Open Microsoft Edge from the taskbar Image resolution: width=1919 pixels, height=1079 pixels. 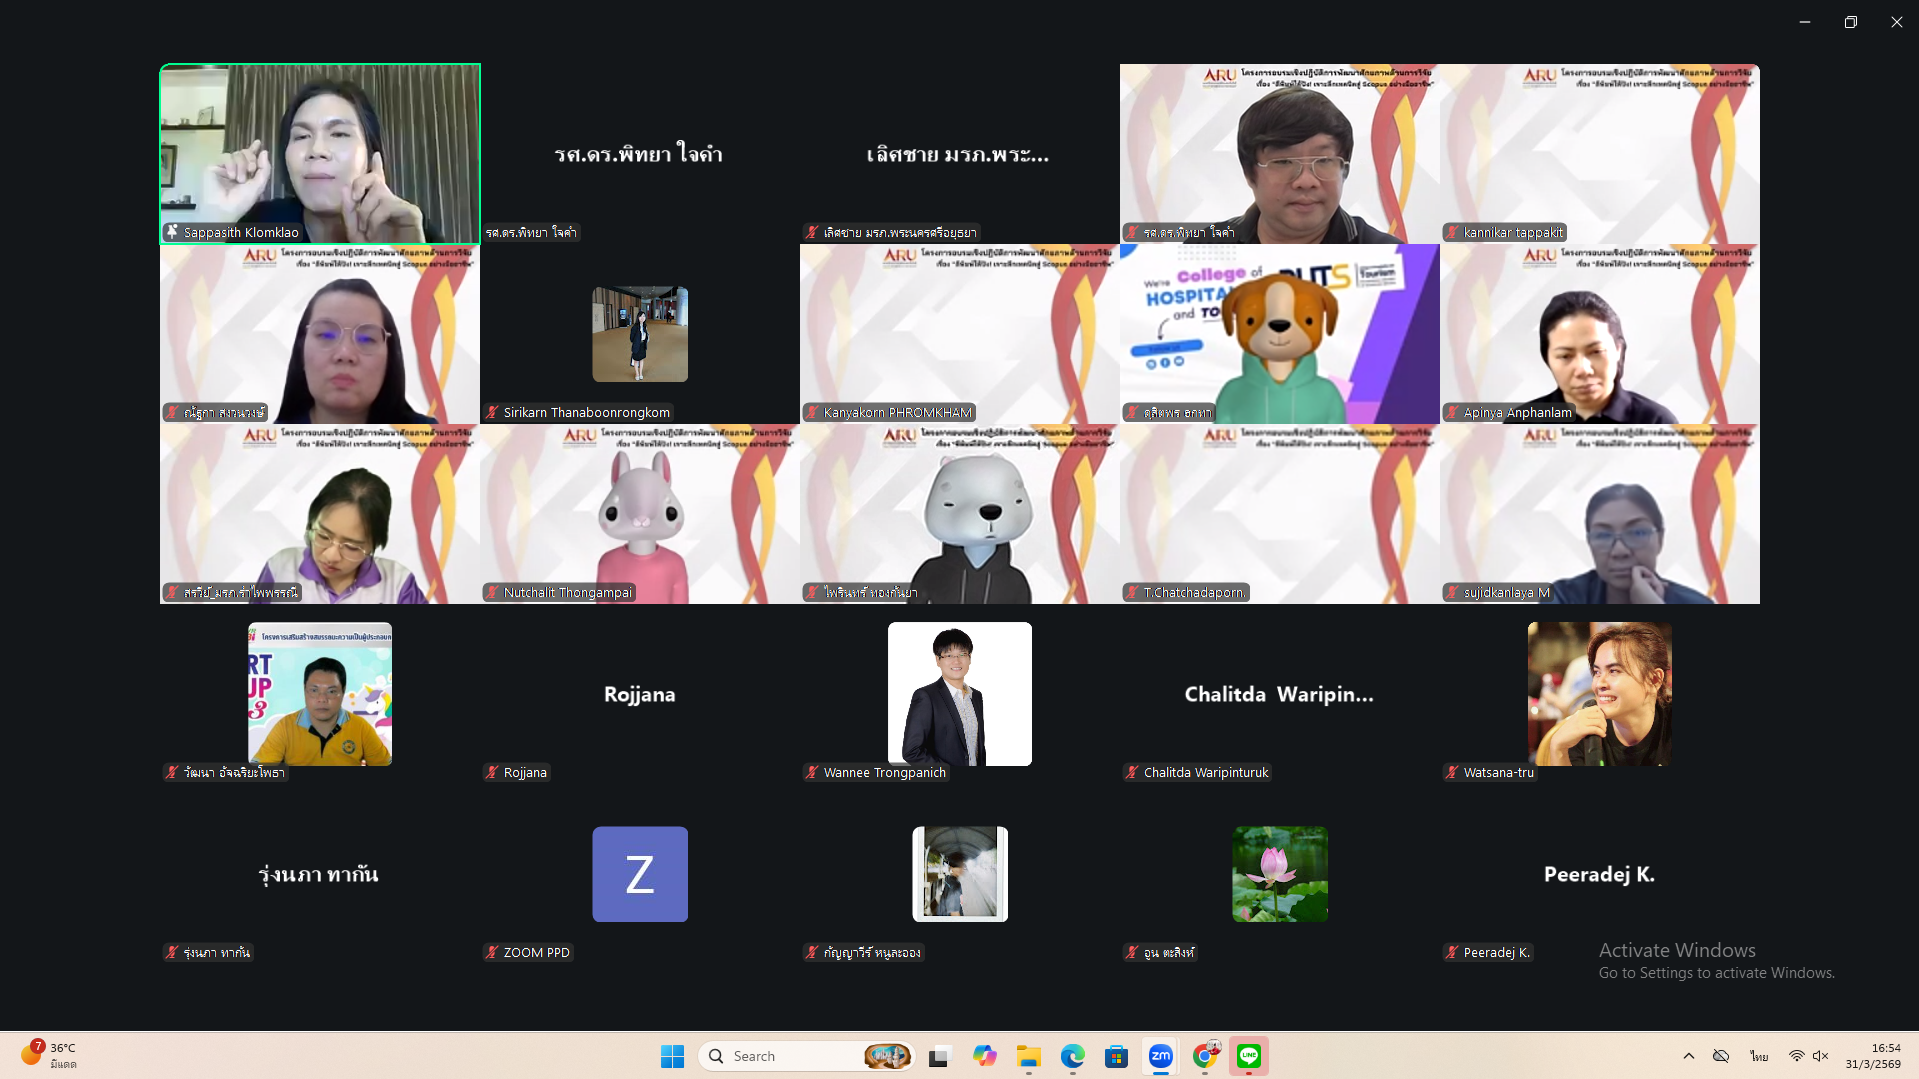point(1072,1056)
